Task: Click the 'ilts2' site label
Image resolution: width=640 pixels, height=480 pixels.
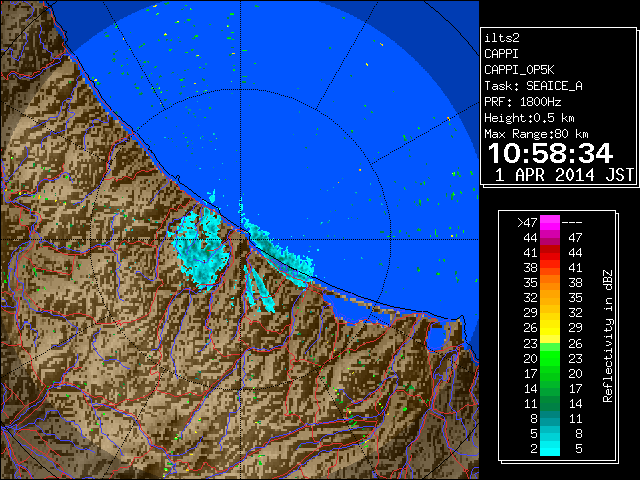Action: (x=502, y=38)
